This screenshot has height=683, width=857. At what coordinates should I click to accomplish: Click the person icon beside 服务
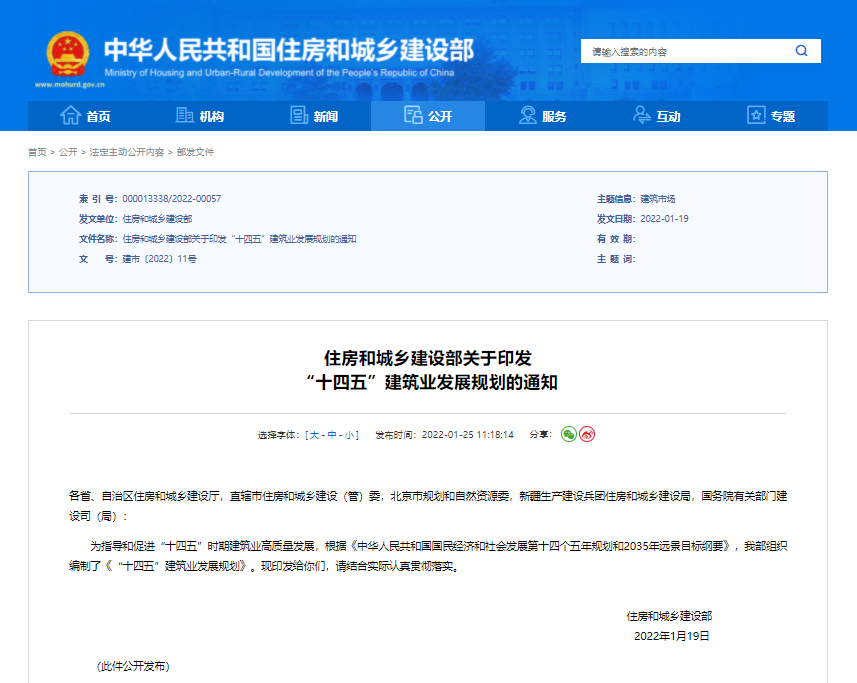(x=528, y=116)
